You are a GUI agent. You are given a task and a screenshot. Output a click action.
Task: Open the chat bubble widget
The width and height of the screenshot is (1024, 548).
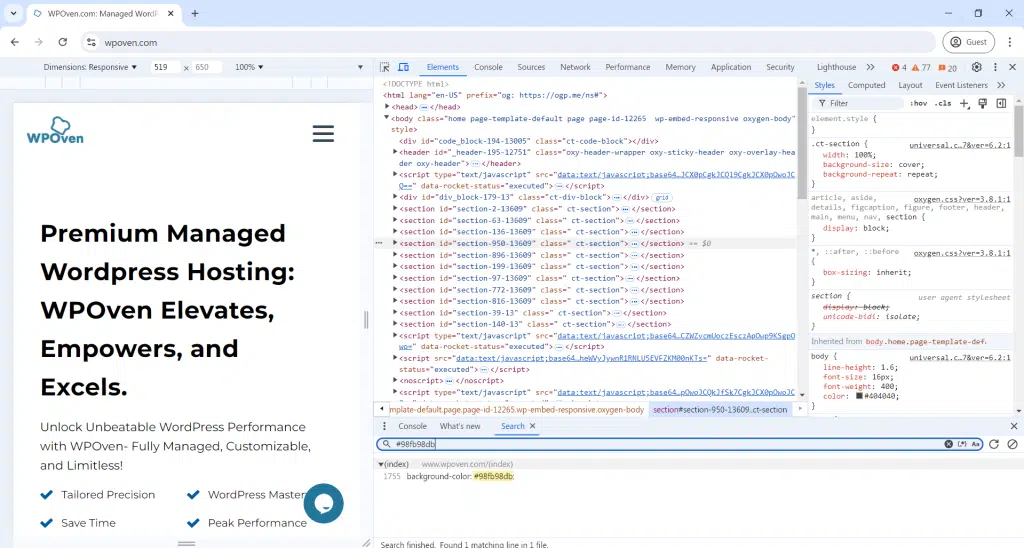(x=323, y=503)
